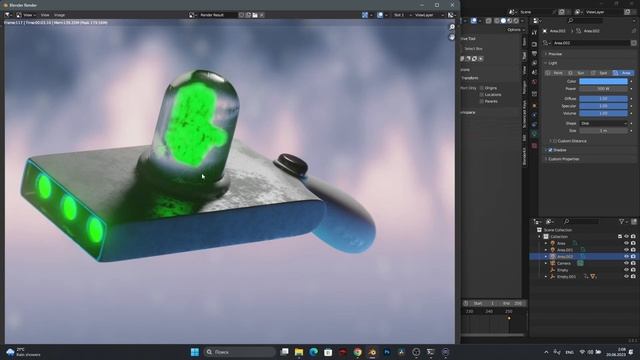
Task: Click the light Size field
Action: pyautogui.click(x=603, y=131)
